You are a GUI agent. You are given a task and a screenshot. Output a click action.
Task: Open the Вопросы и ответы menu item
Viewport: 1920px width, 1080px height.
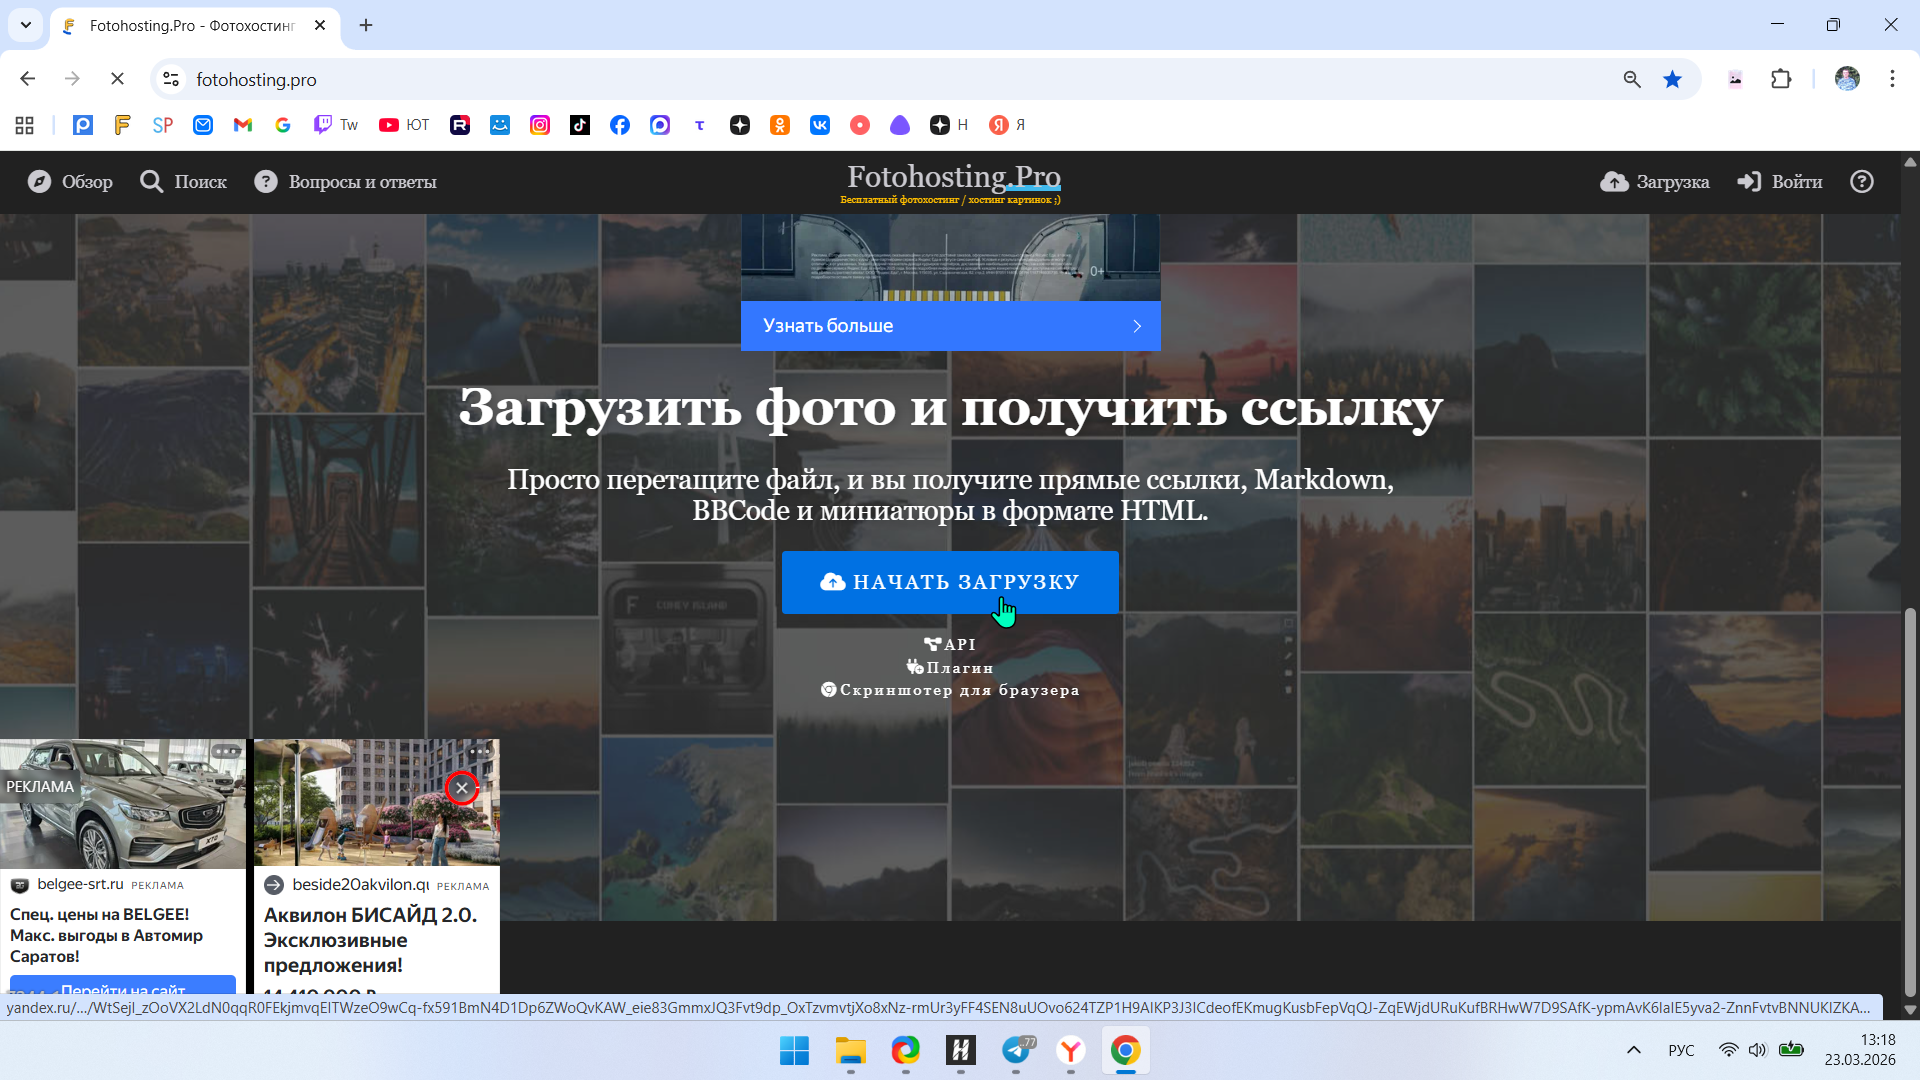[346, 182]
